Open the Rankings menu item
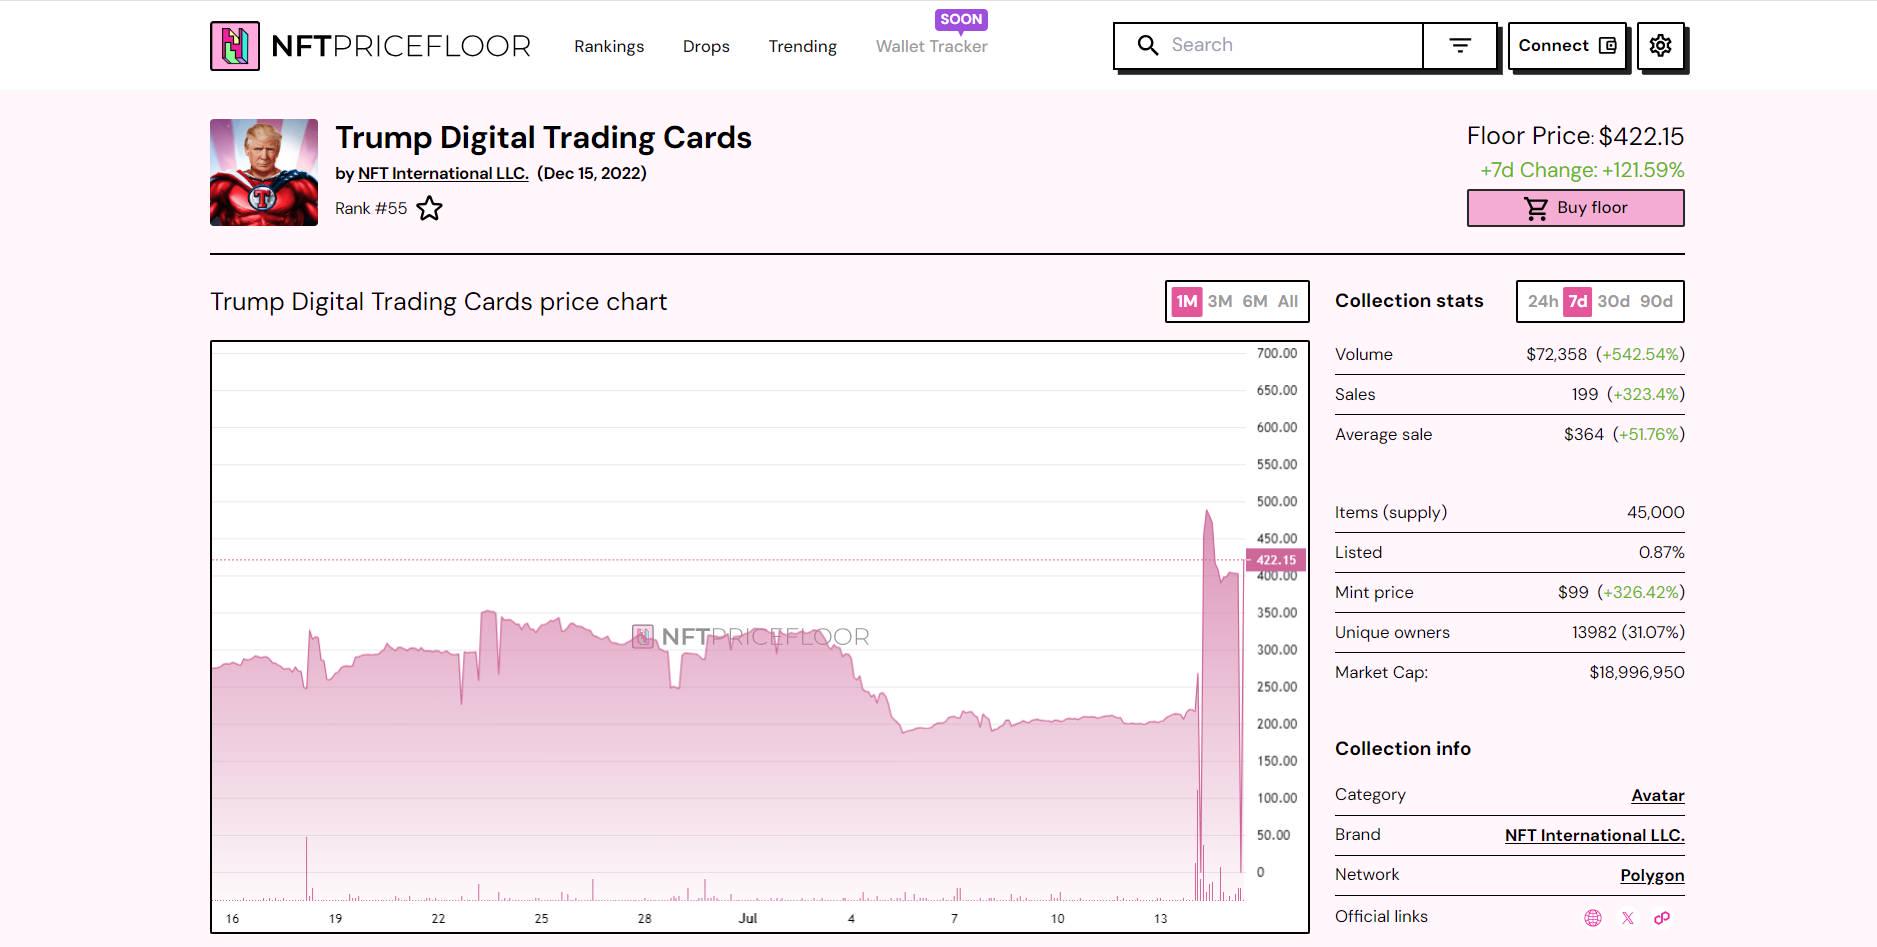 click(609, 46)
